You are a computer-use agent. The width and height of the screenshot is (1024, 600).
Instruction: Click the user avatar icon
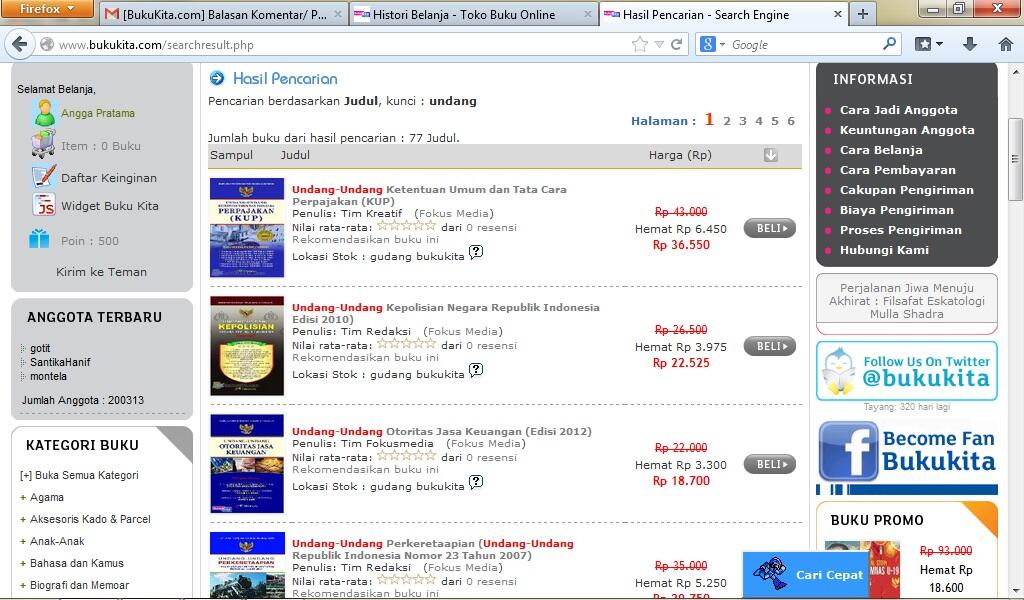click(x=44, y=113)
